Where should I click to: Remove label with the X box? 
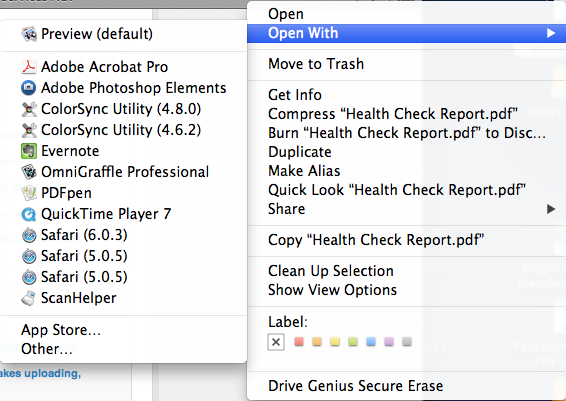click(x=276, y=342)
